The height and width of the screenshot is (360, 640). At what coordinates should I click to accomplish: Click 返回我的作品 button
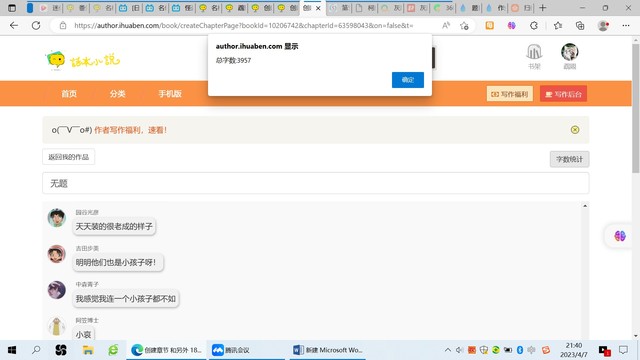tap(69, 157)
